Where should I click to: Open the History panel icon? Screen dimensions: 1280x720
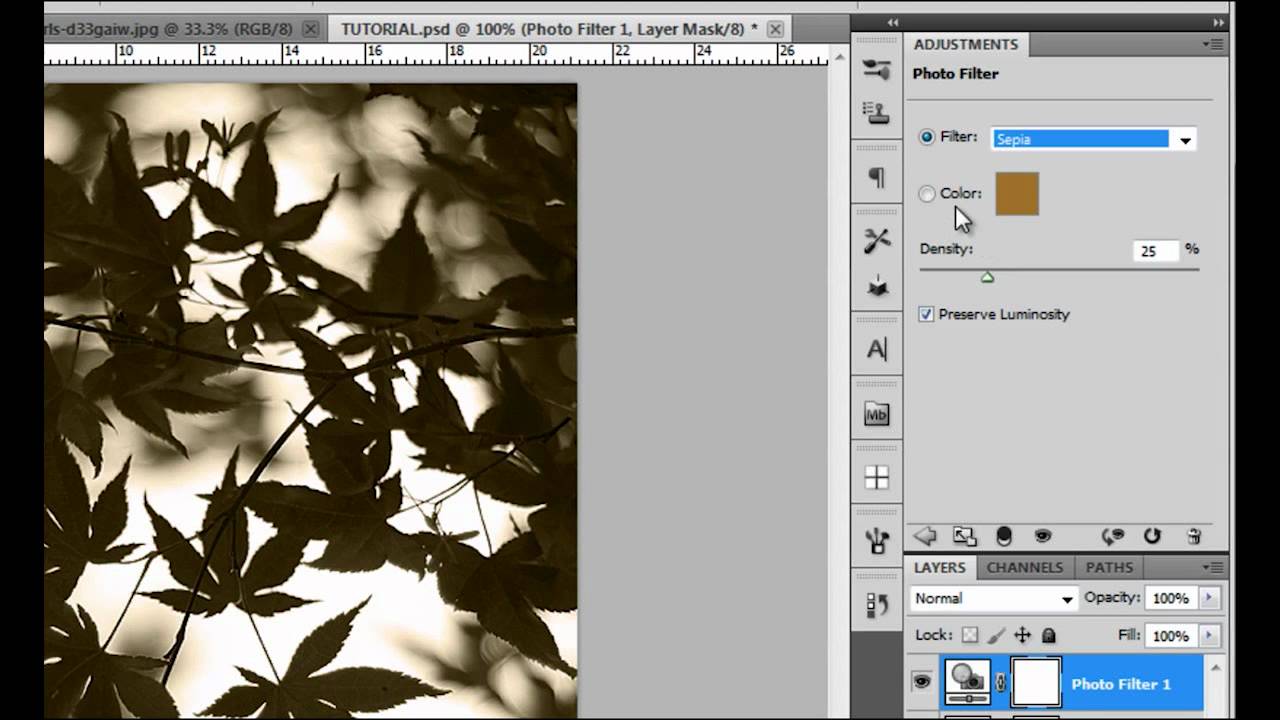point(877,605)
